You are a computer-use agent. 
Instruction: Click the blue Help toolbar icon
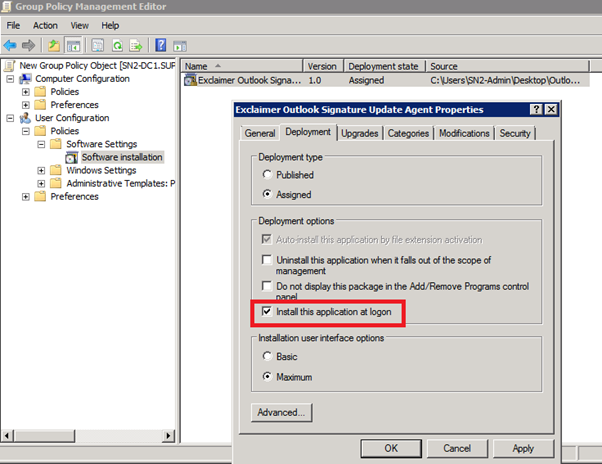[x=160, y=45]
